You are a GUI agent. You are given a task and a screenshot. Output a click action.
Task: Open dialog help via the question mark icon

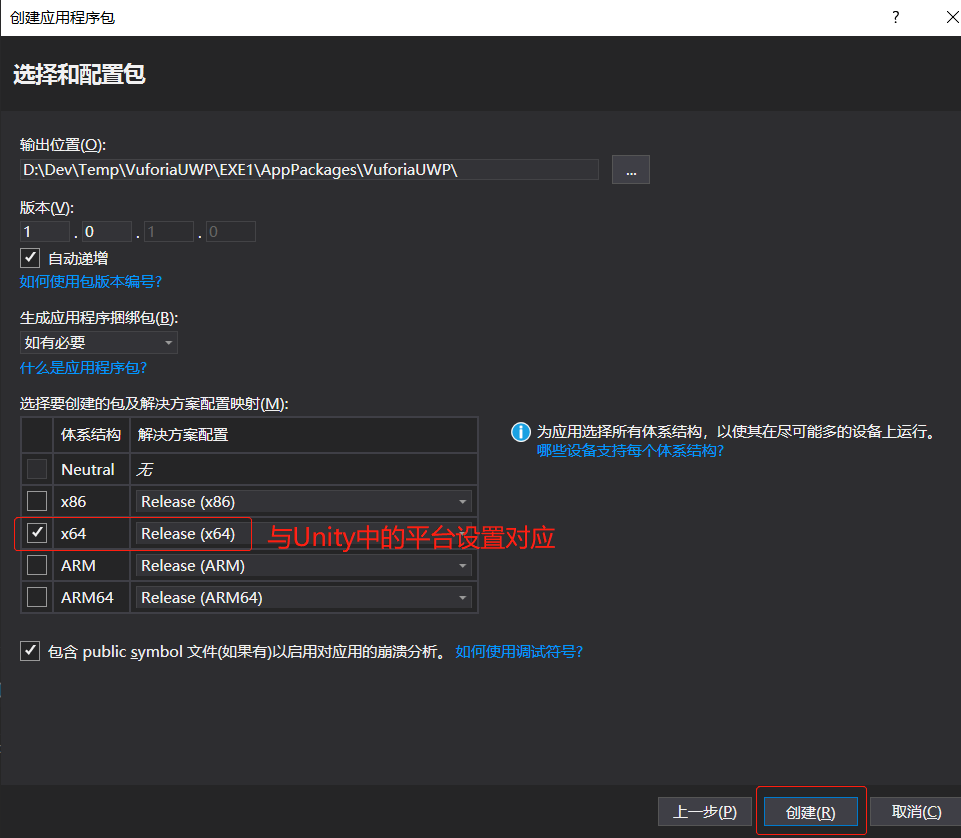[x=895, y=17]
